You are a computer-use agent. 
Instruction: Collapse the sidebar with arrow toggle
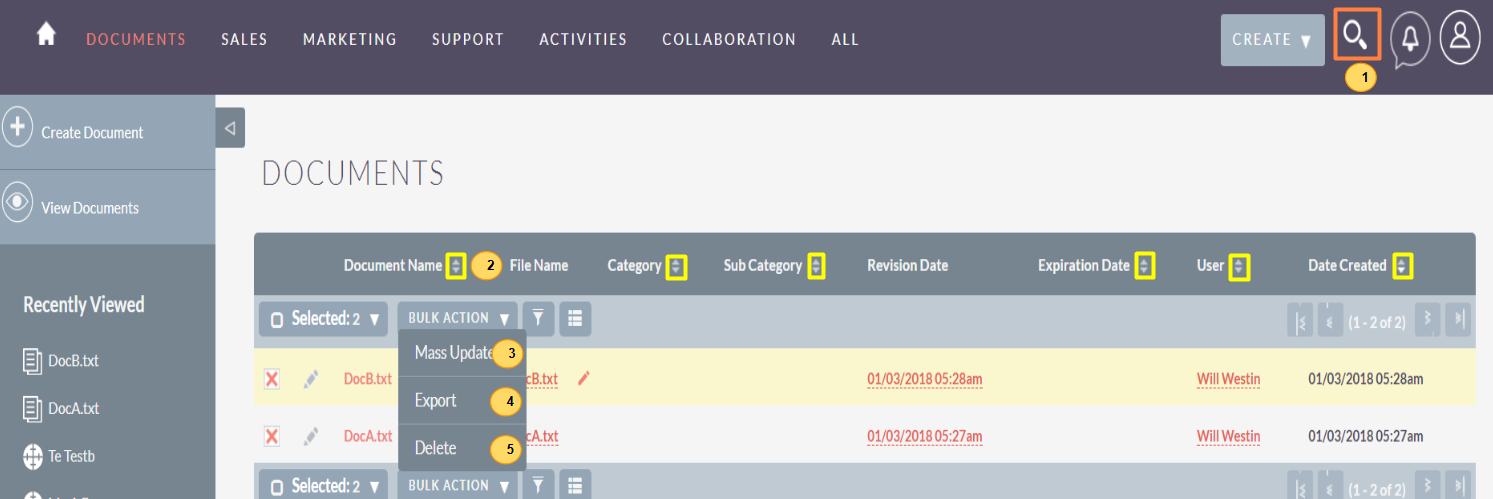pyautogui.click(x=230, y=128)
